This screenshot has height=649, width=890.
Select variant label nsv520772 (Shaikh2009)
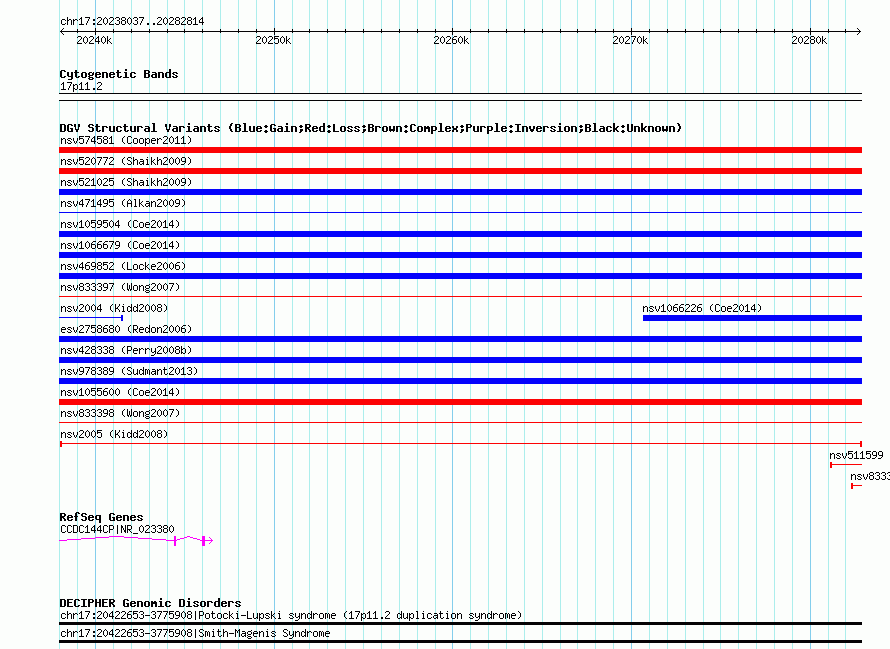click(x=126, y=161)
